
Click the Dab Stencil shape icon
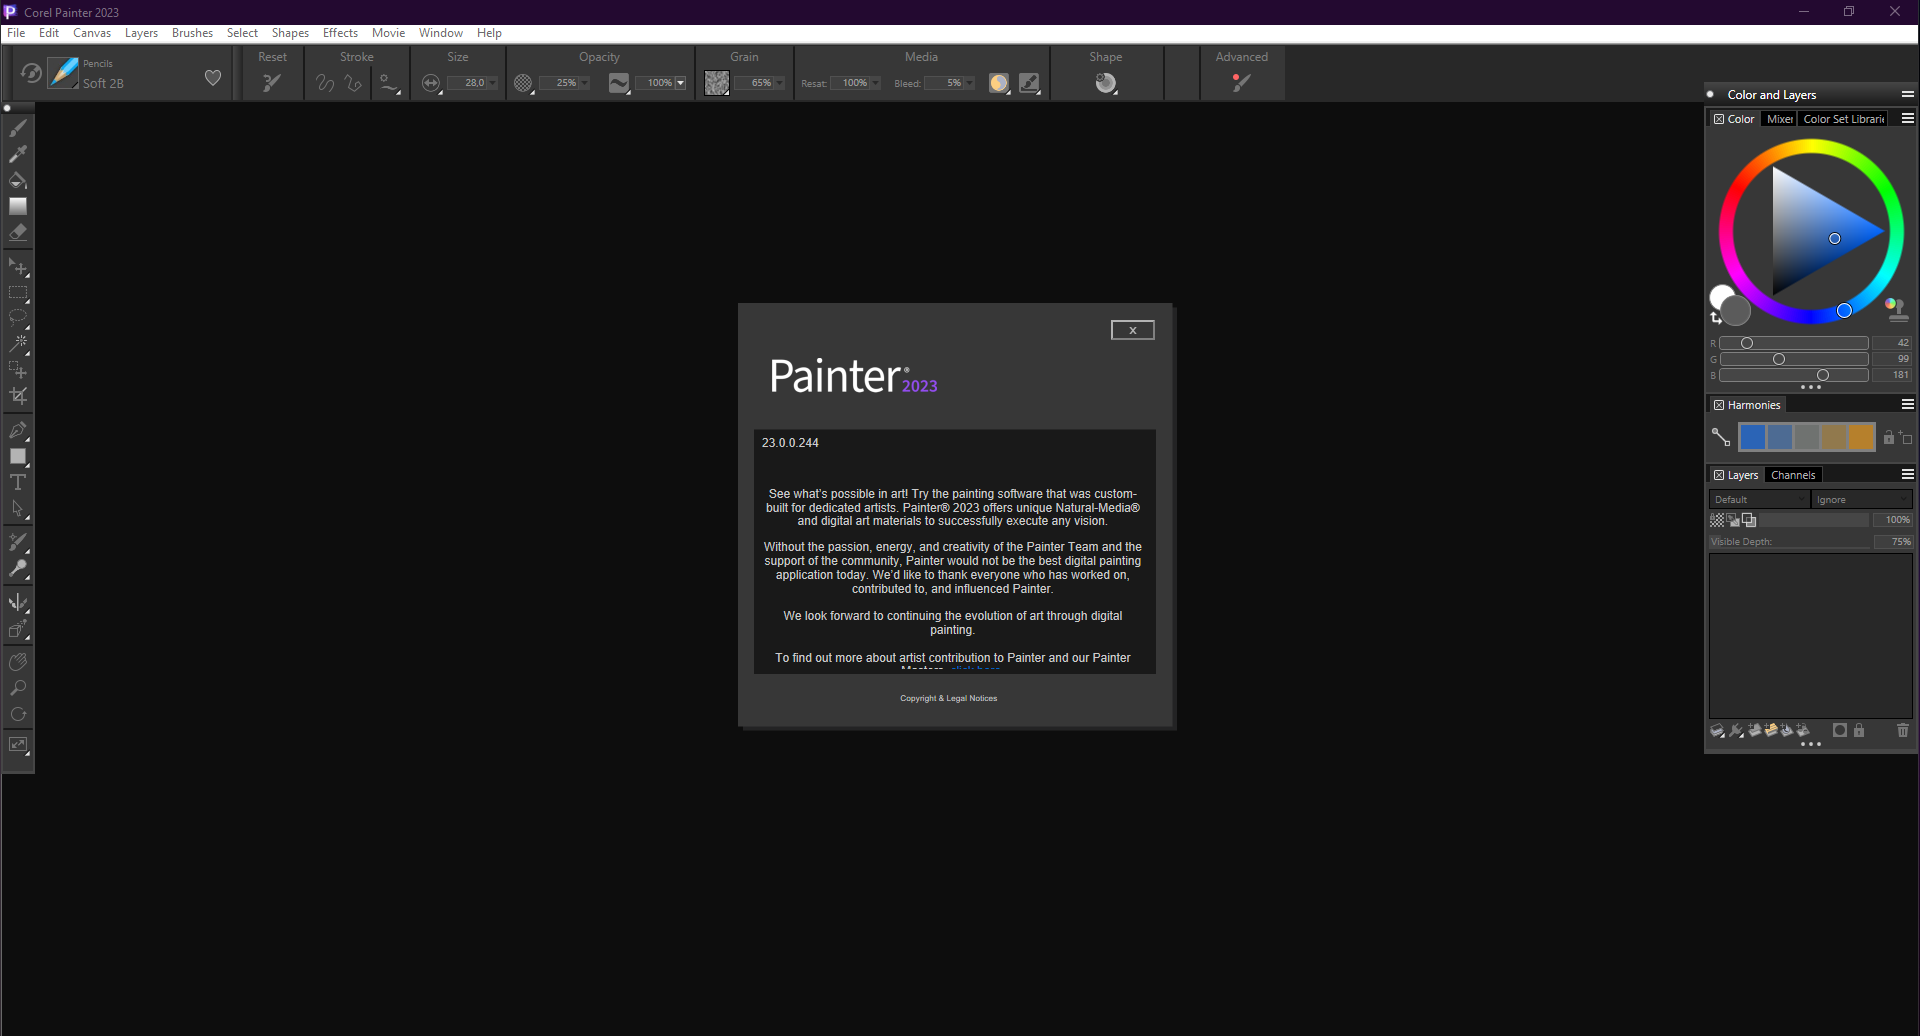click(x=1105, y=83)
